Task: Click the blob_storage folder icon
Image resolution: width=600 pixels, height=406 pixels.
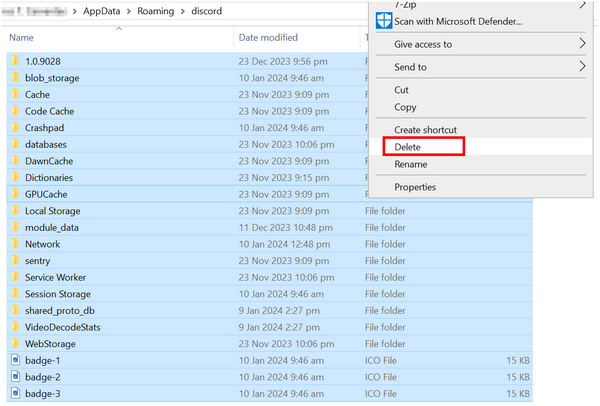Action: tap(15, 78)
